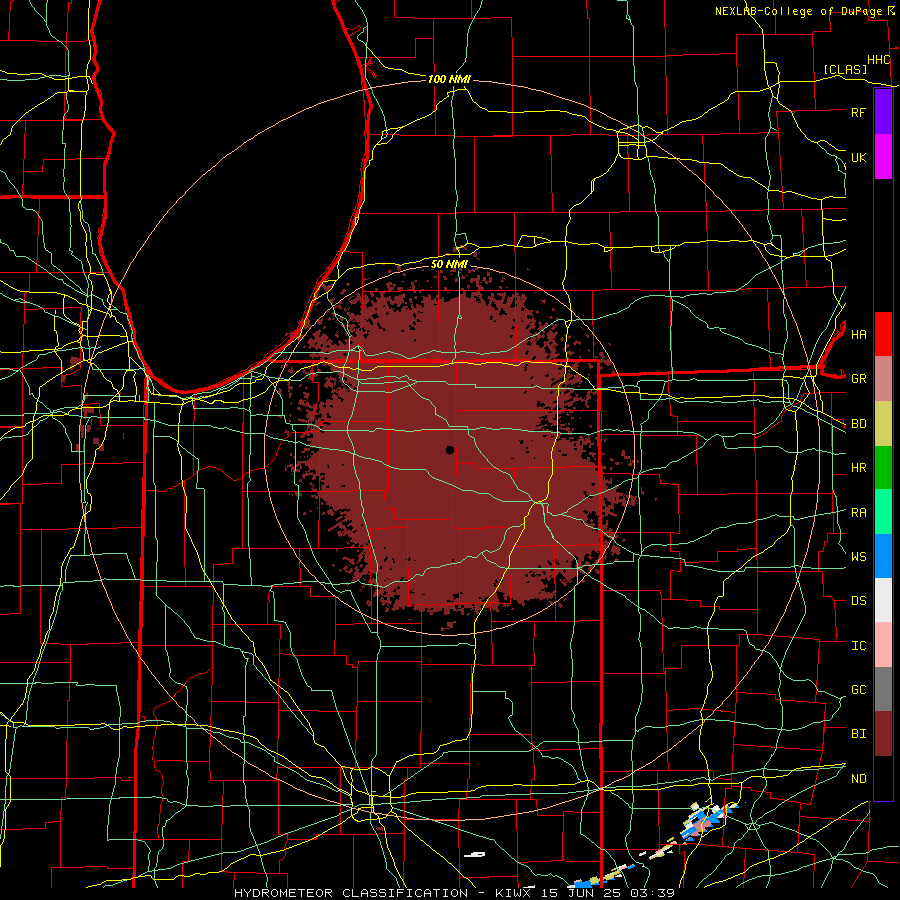Select the yellow BD legend swatch

pos(883,423)
